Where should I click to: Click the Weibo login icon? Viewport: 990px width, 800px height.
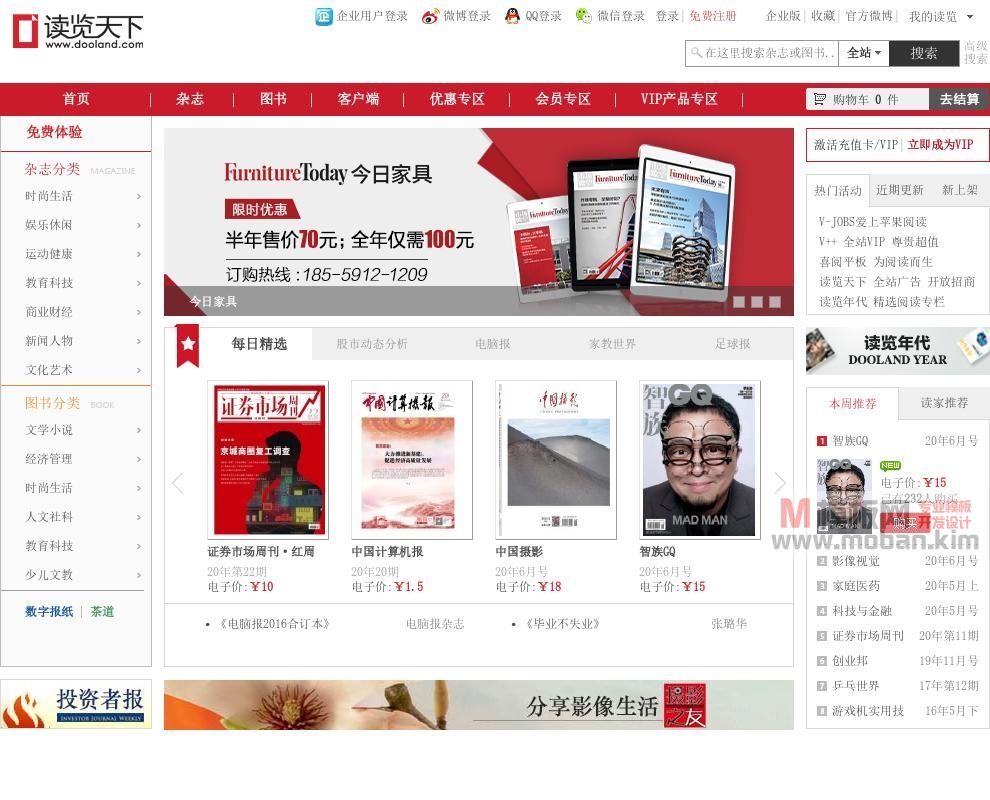point(430,16)
